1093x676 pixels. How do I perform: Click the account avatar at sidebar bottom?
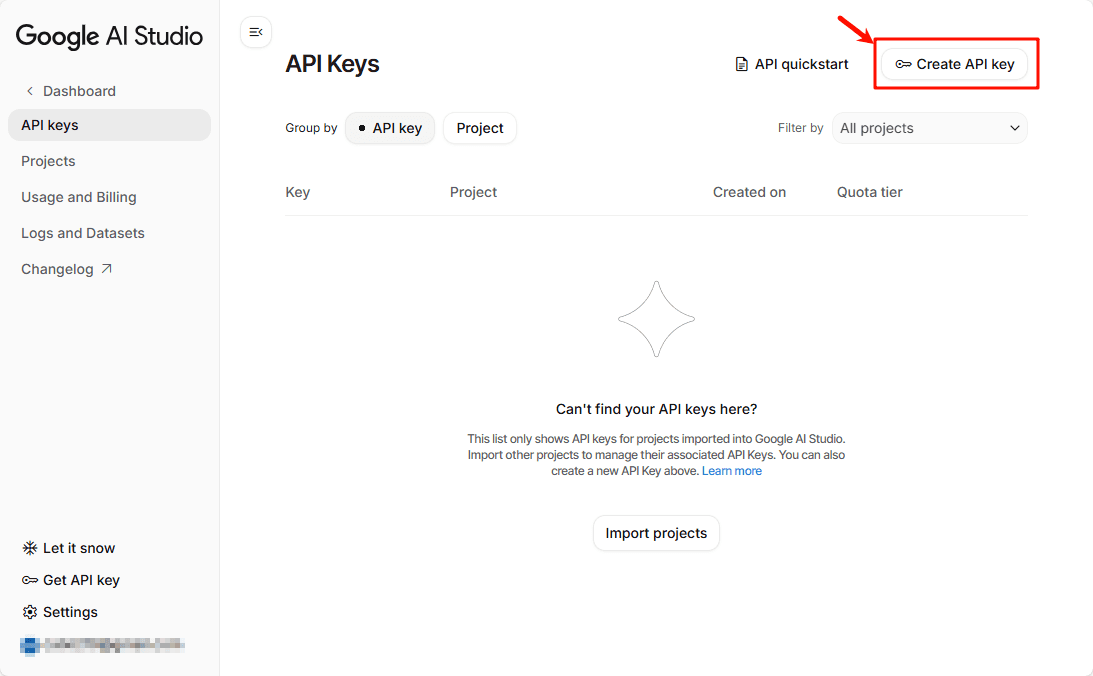coord(31,645)
